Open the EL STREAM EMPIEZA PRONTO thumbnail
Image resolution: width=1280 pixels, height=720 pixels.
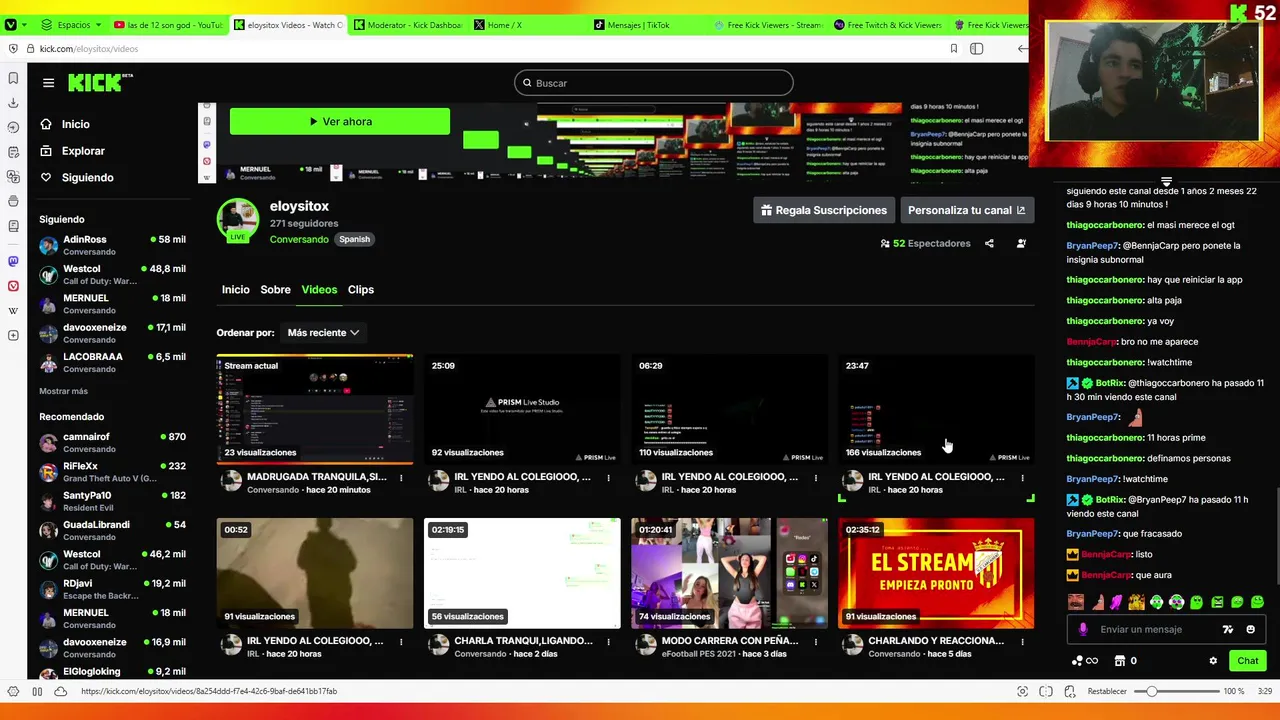(x=936, y=573)
